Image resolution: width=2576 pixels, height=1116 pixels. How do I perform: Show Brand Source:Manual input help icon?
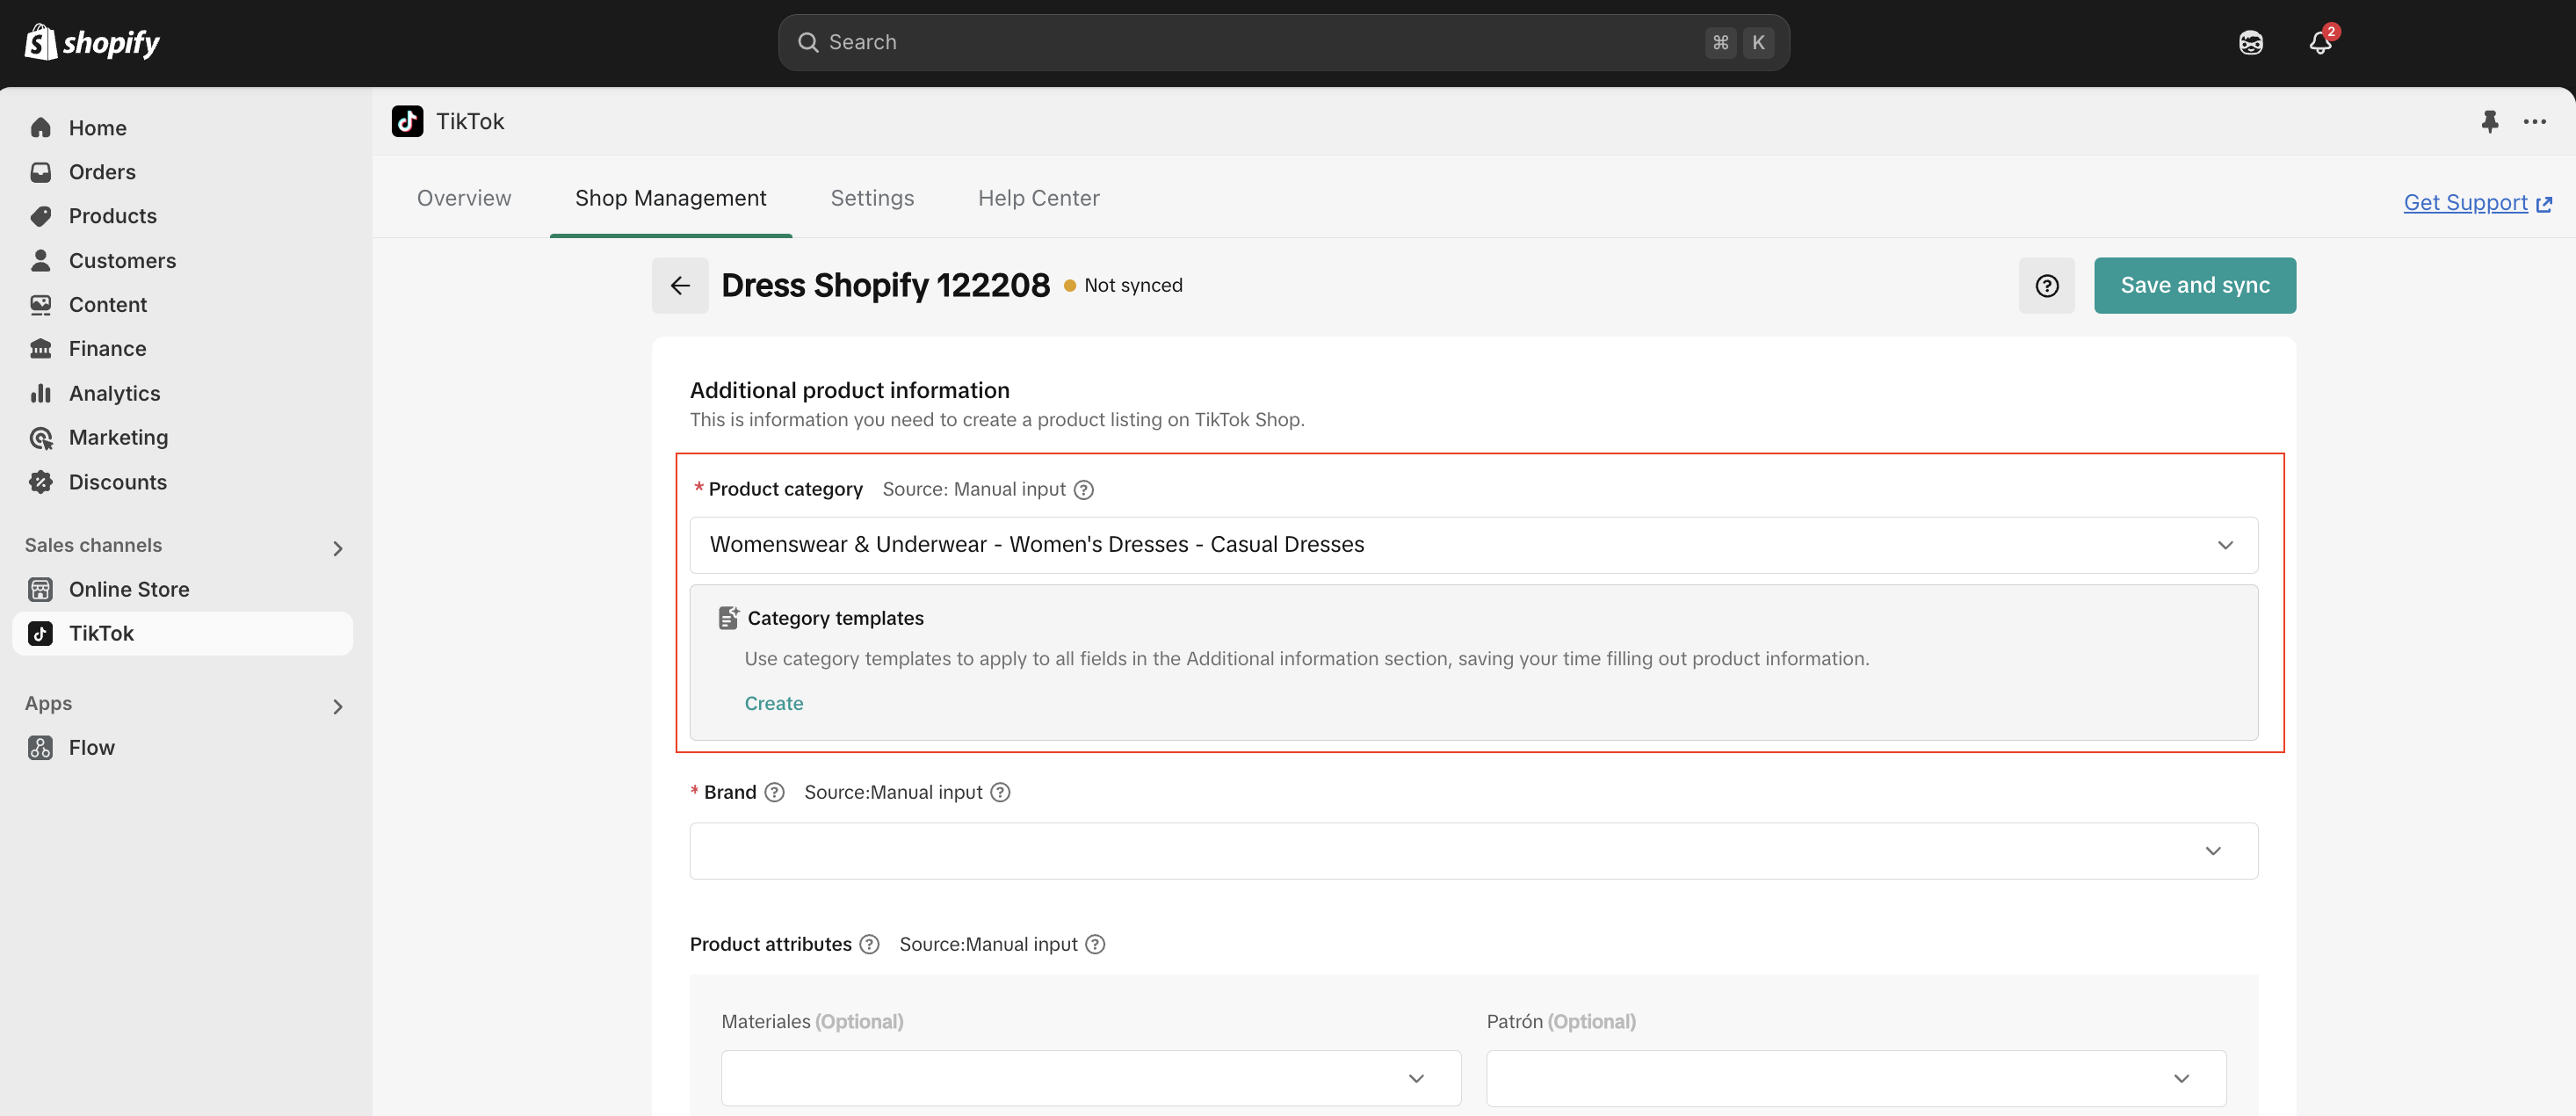coord(1000,792)
